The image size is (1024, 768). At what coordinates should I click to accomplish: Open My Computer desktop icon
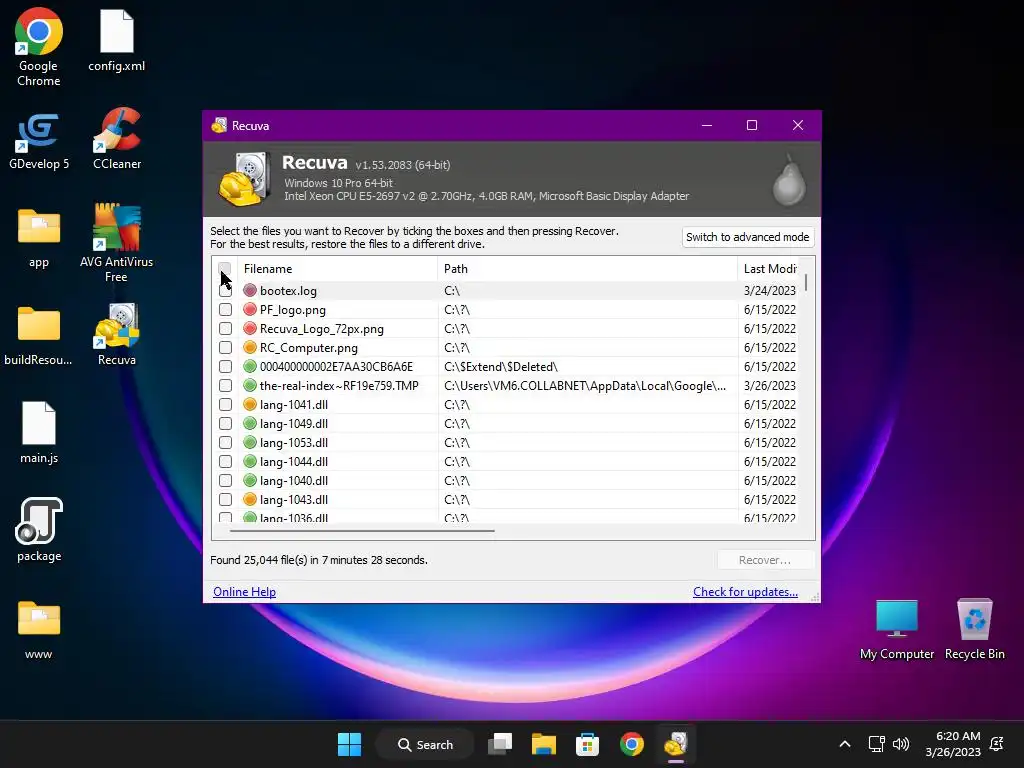pyautogui.click(x=897, y=630)
